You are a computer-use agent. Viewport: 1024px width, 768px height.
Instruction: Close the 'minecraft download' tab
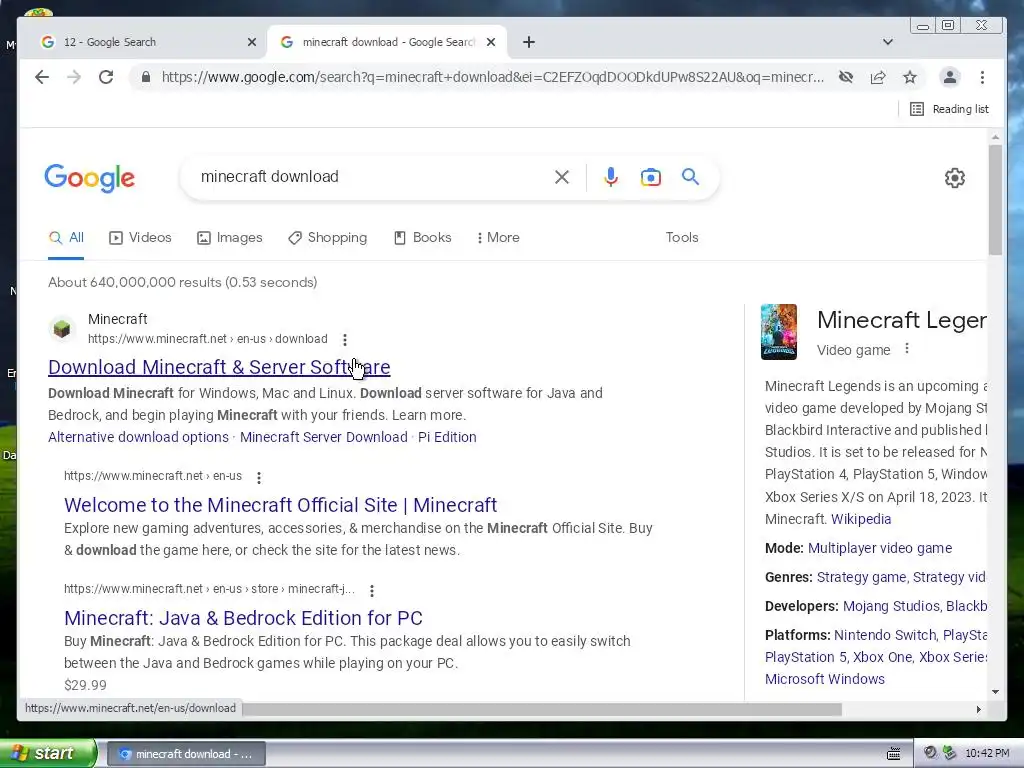[x=491, y=42]
